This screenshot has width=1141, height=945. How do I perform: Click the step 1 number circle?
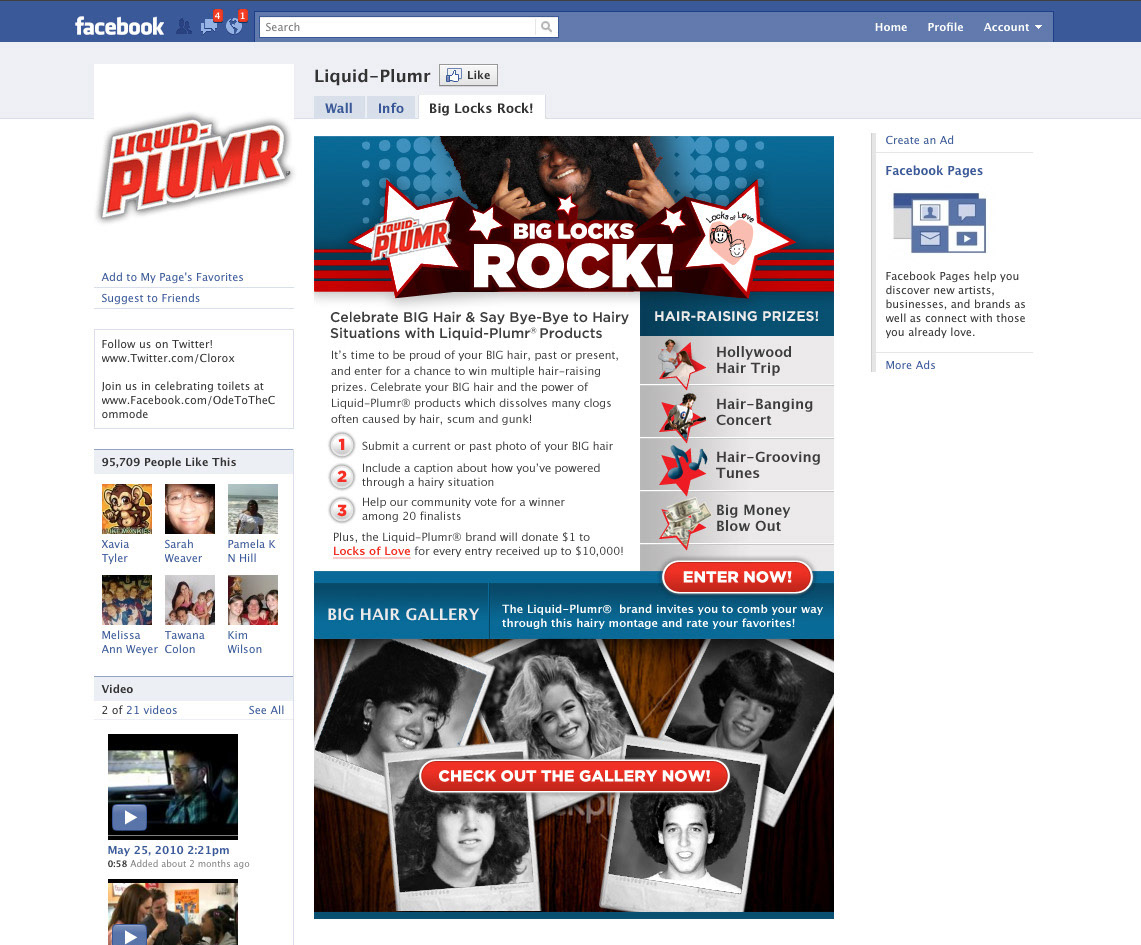(342, 444)
